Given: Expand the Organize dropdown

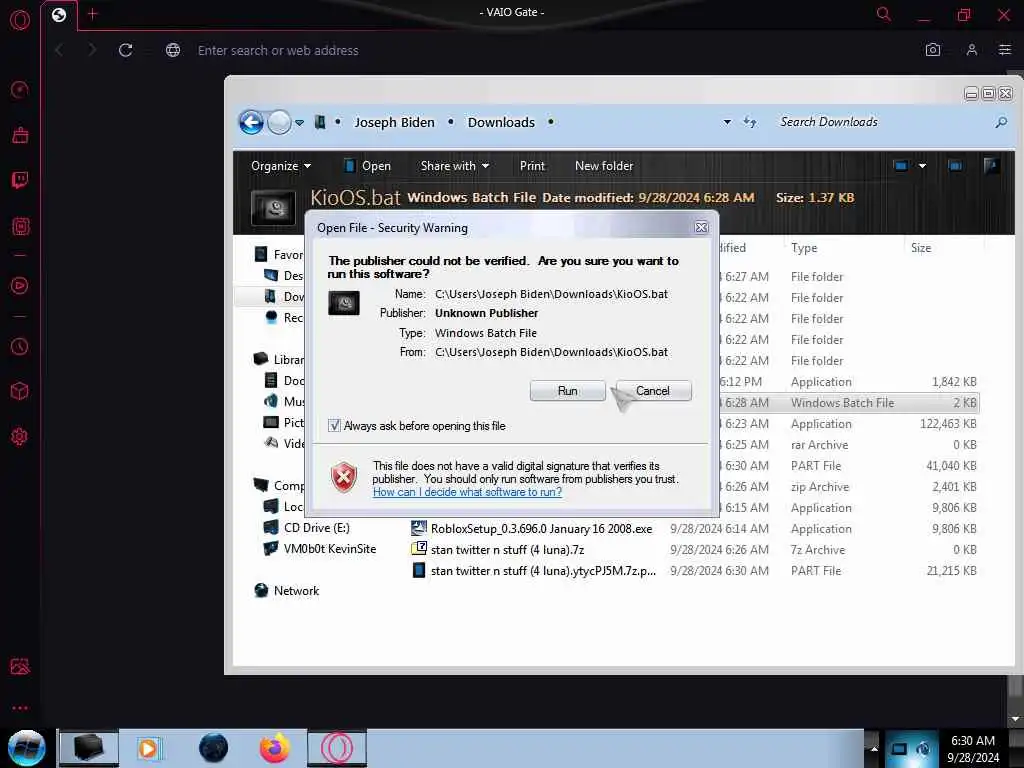Looking at the screenshot, I should [281, 166].
